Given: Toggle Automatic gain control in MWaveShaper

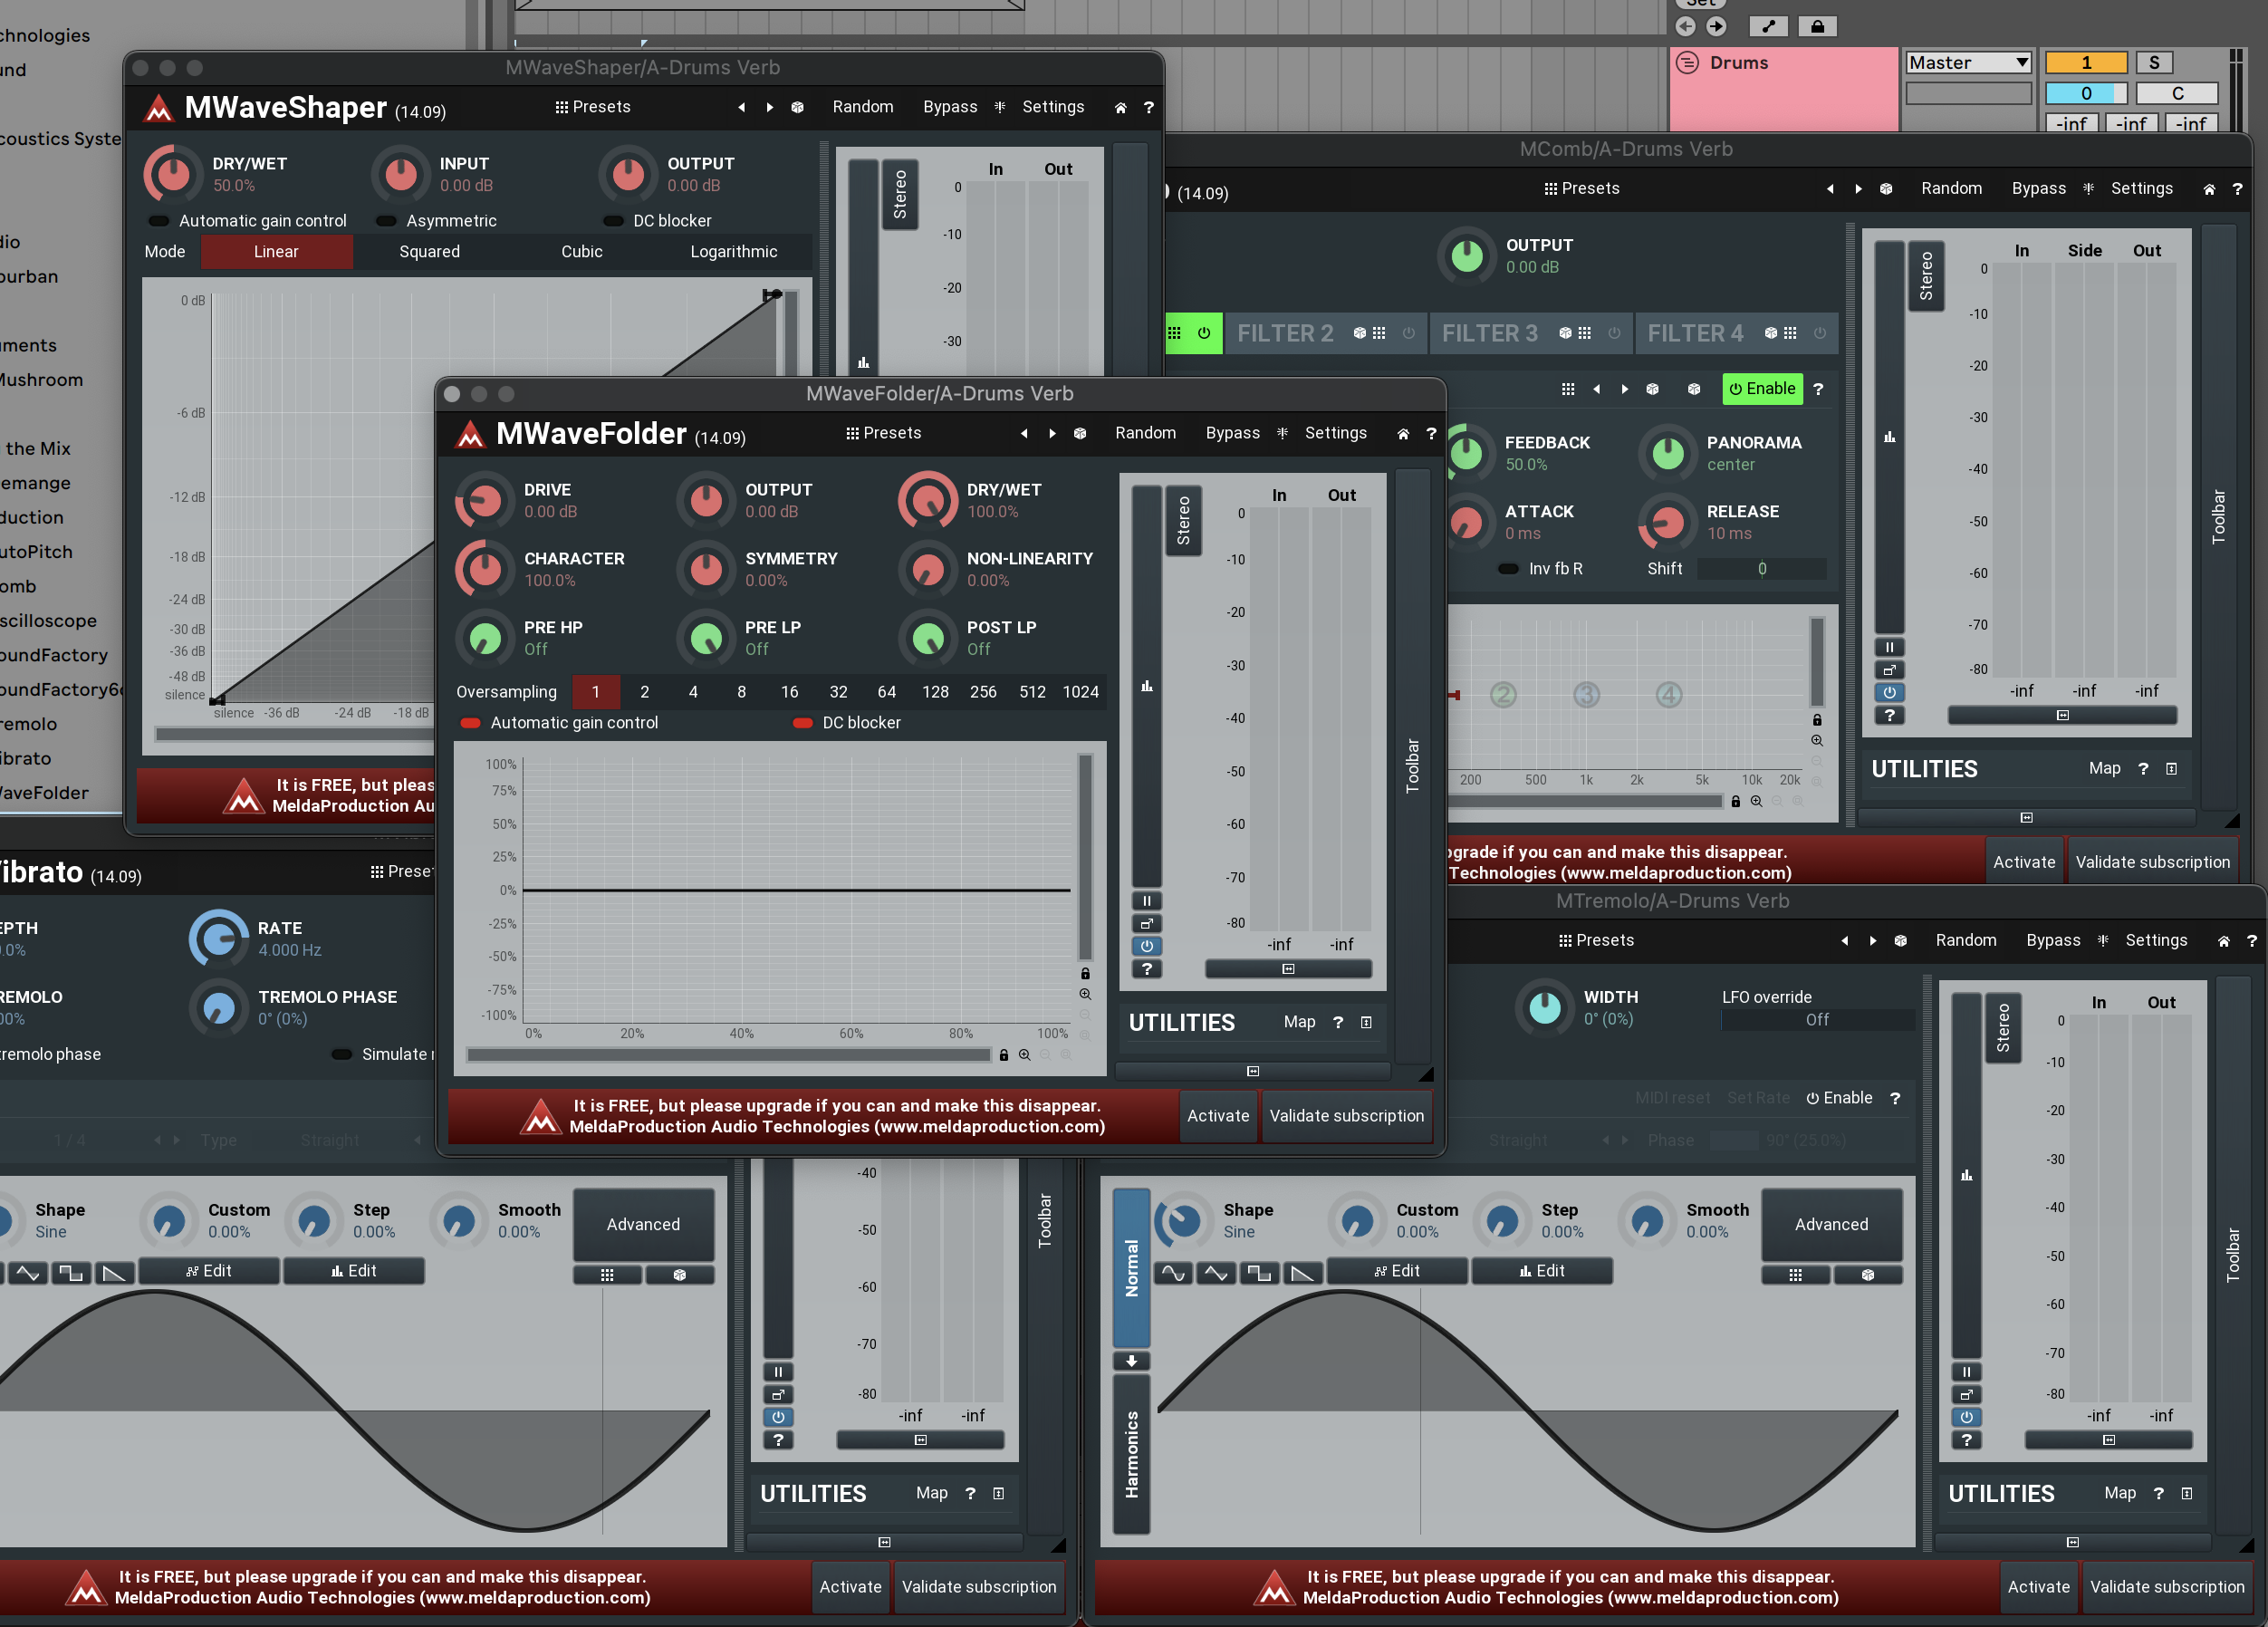Looking at the screenshot, I should click(x=247, y=221).
